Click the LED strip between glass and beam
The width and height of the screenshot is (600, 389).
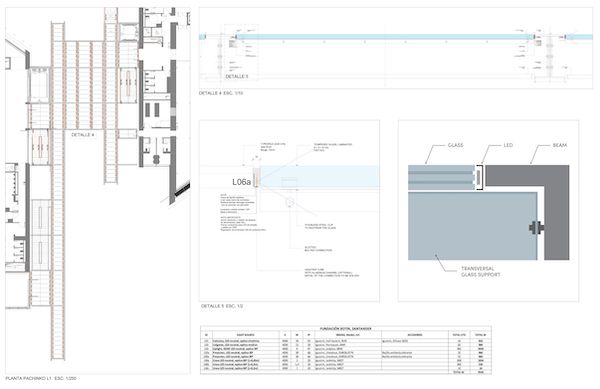click(x=479, y=177)
